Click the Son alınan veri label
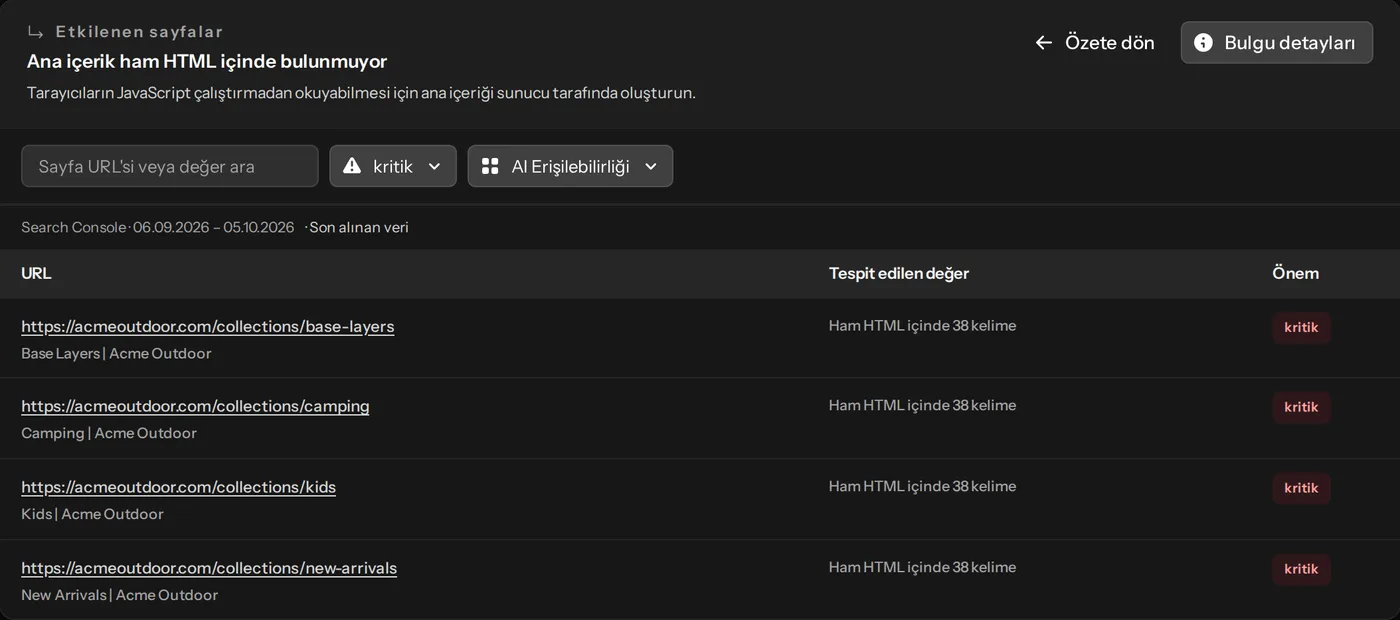The width and height of the screenshot is (1400, 620). pyautogui.click(x=358, y=227)
